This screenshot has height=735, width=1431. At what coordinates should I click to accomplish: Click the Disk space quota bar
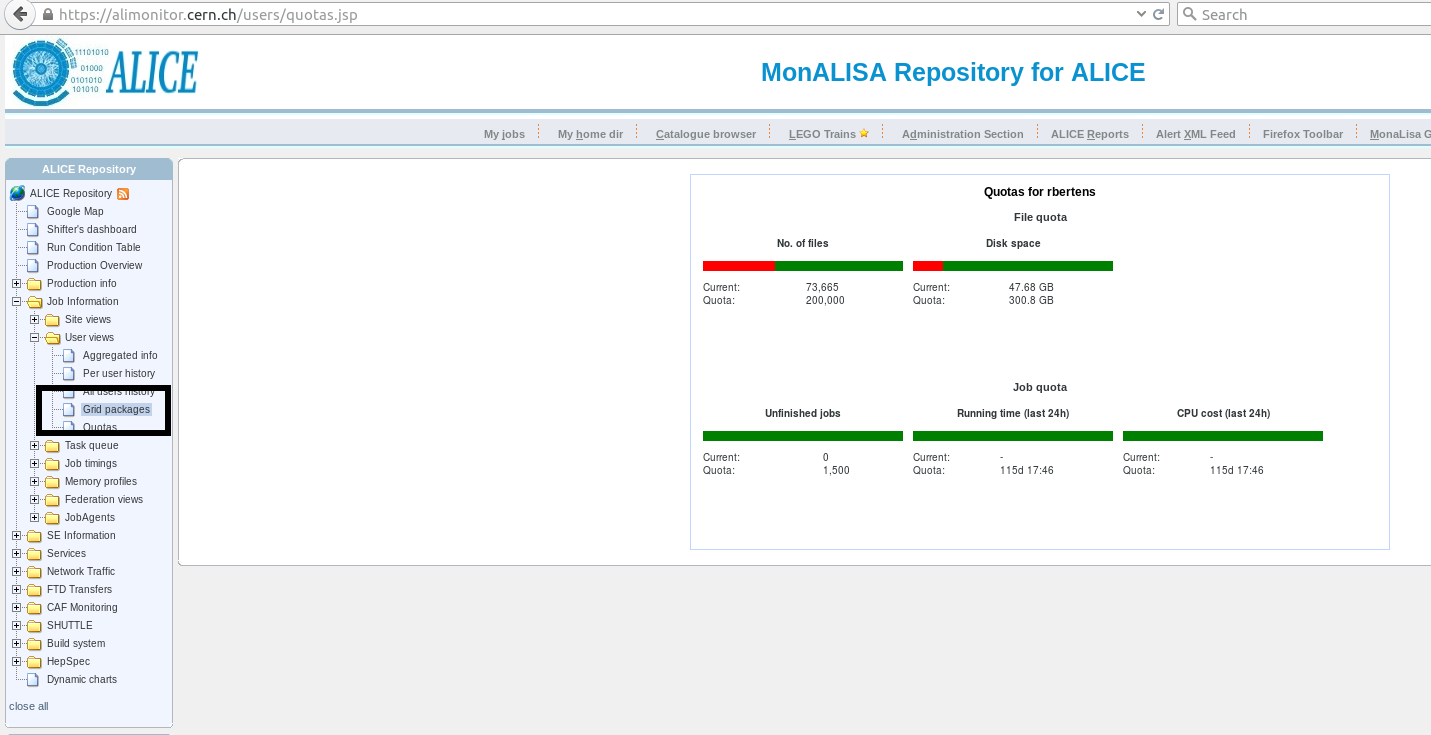(1013, 266)
